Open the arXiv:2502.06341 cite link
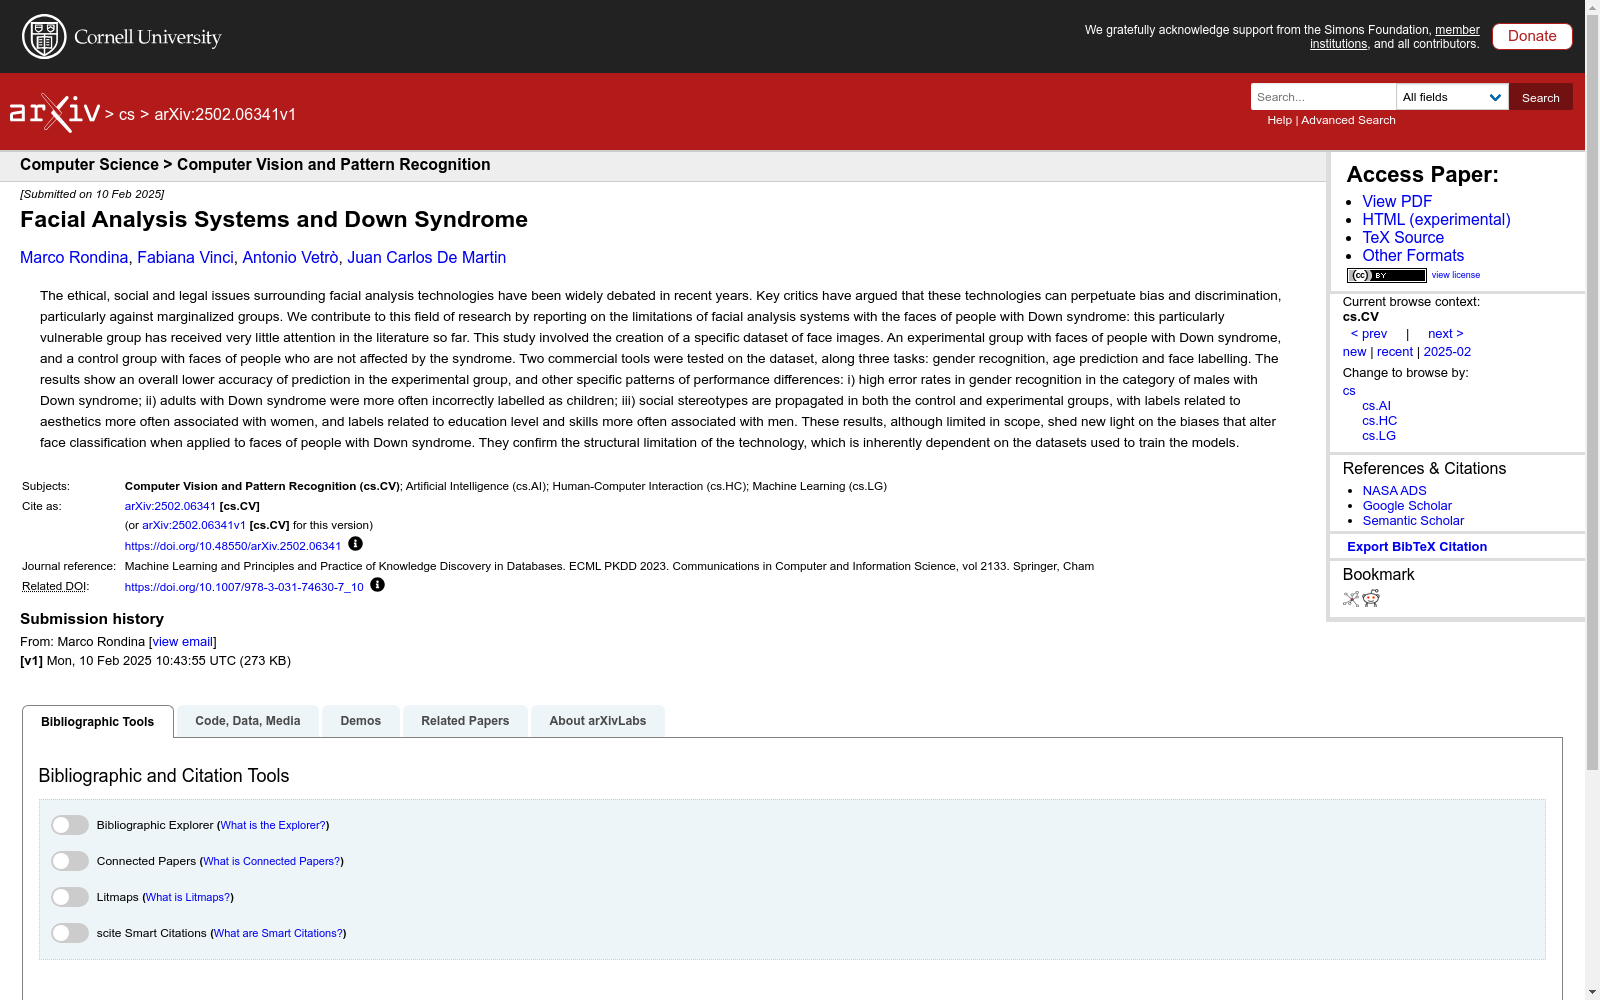Screen dimensions: 1600x1000 click(x=170, y=506)
